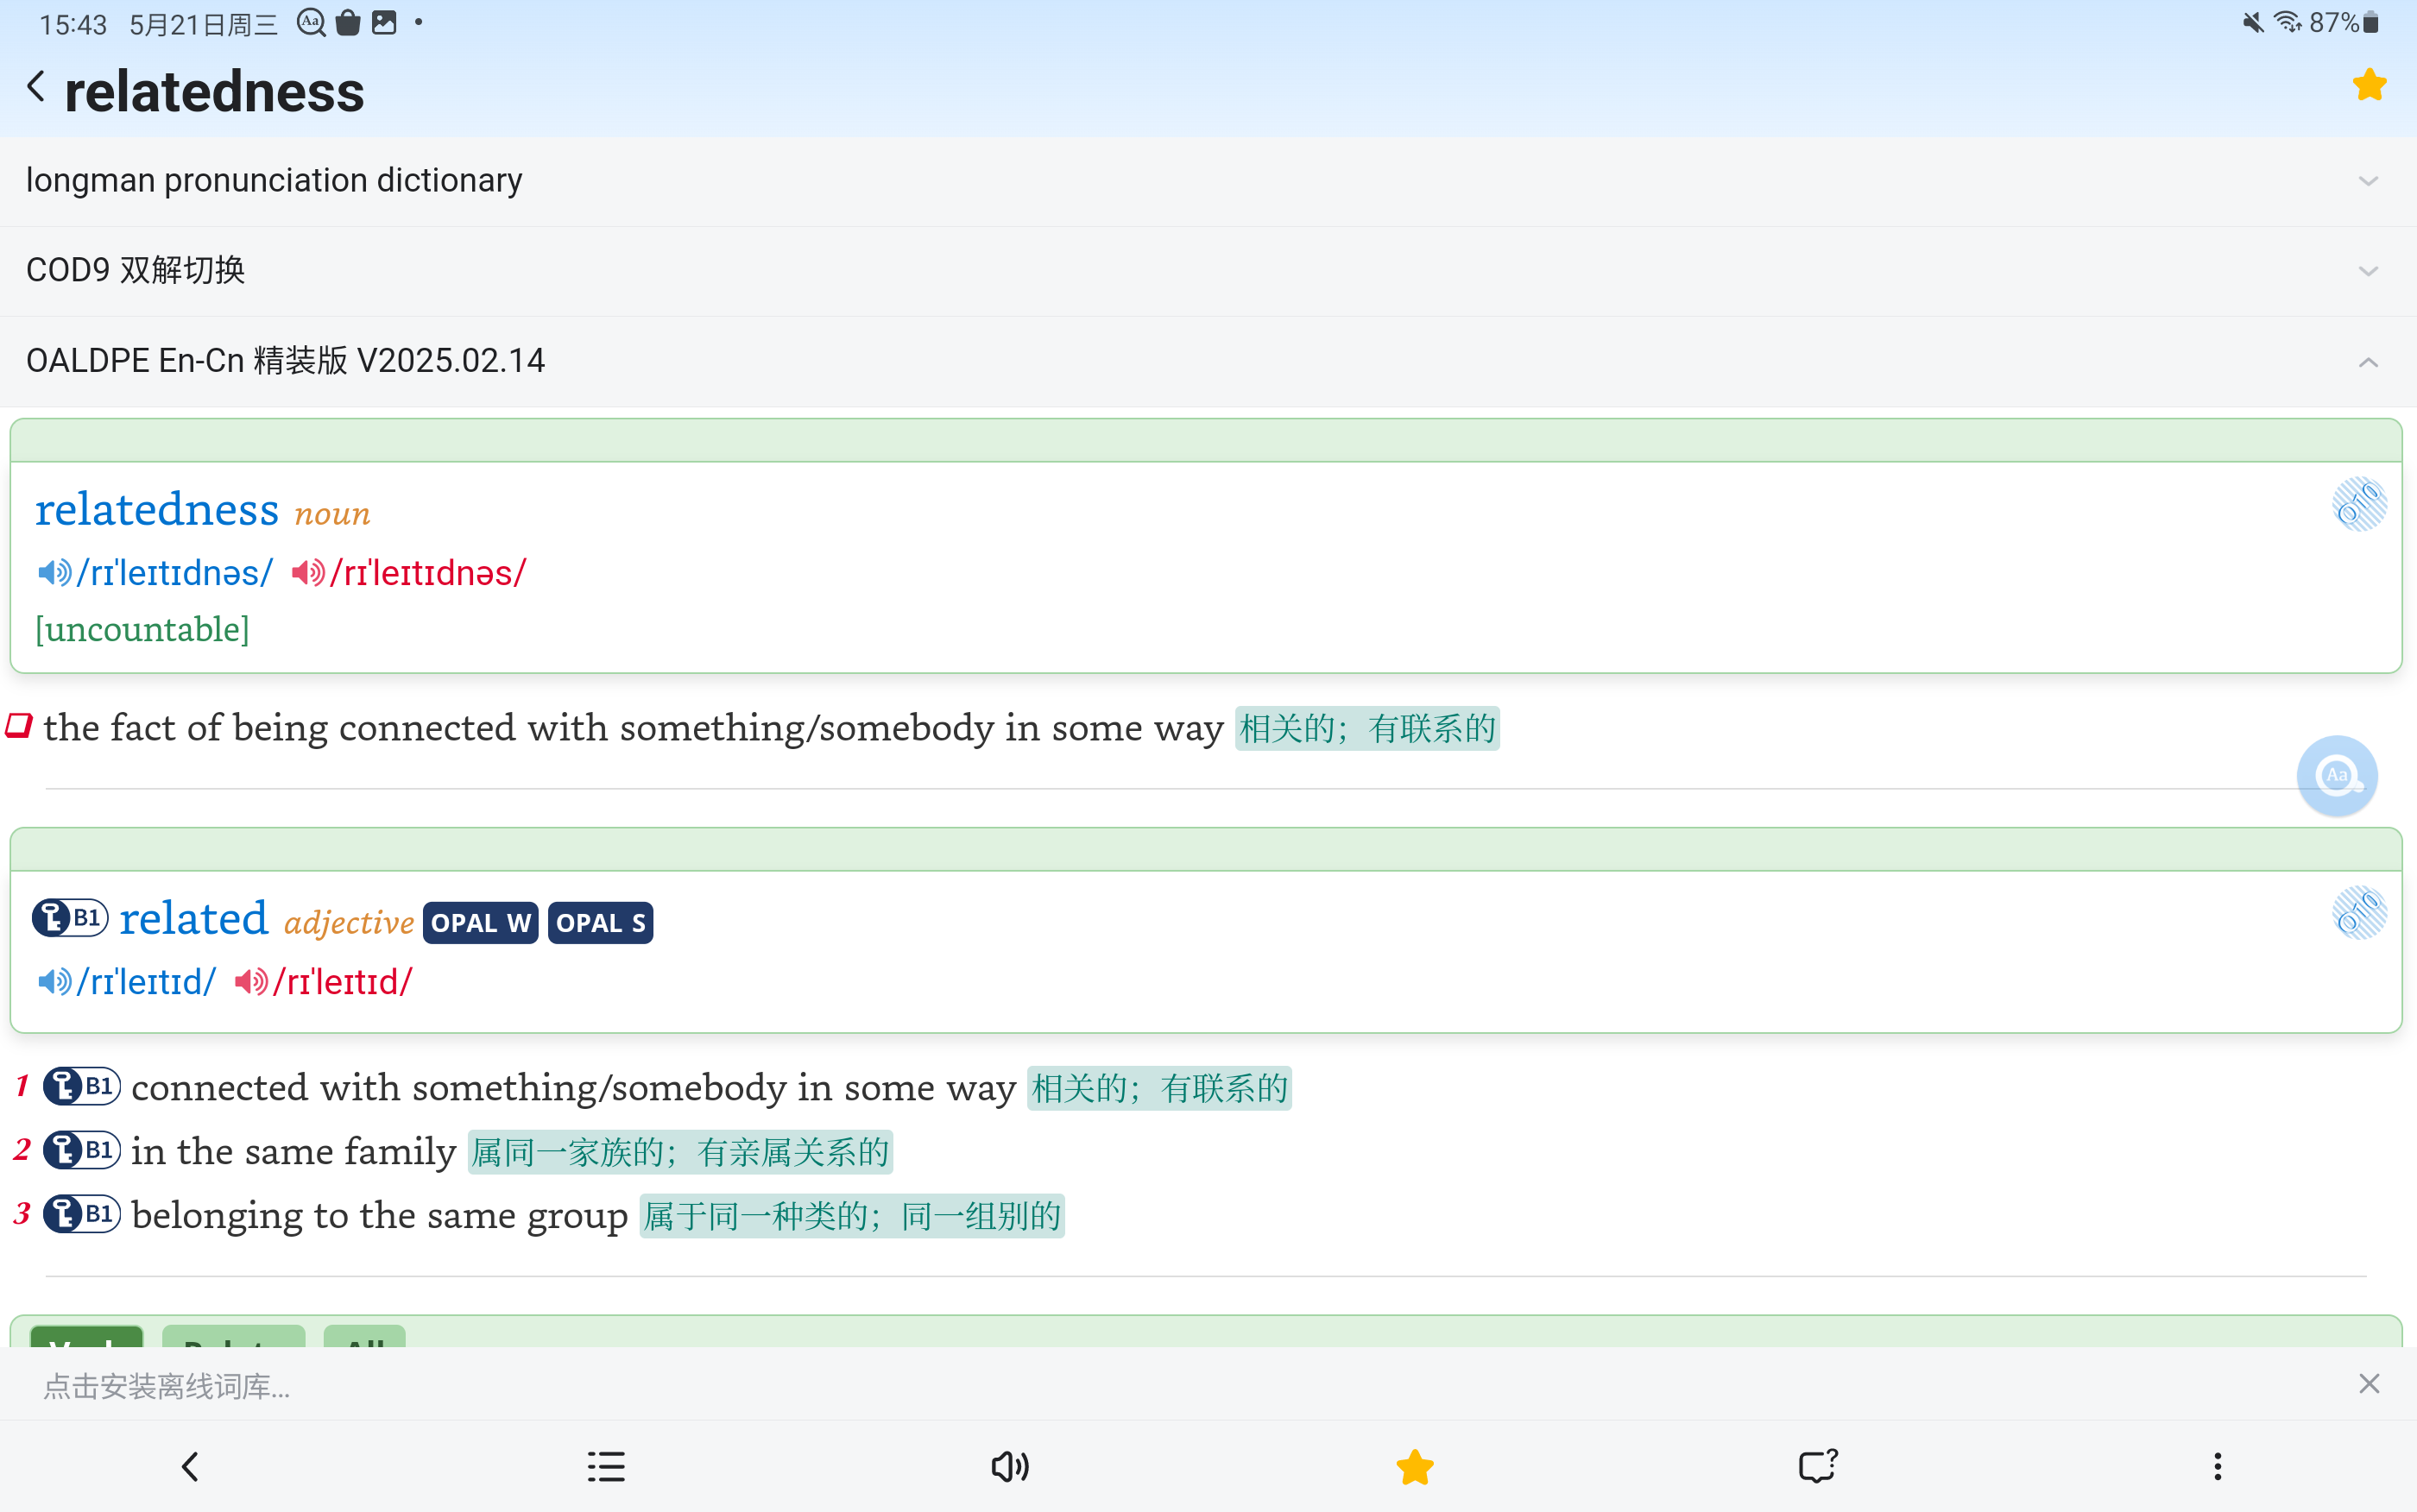Tap the 属同一家族的；有亲属关系的 translation
2417x1512 pixels.
point(680,1152)
